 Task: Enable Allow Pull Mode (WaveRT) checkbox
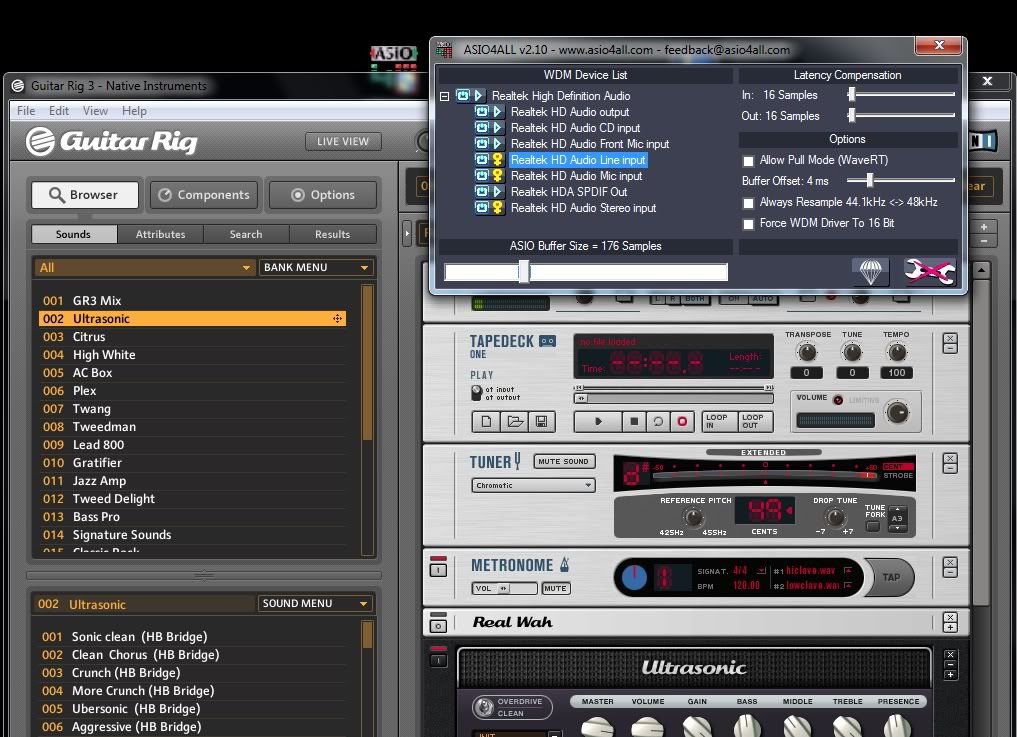pyautogui.click(x=748, y=161)
